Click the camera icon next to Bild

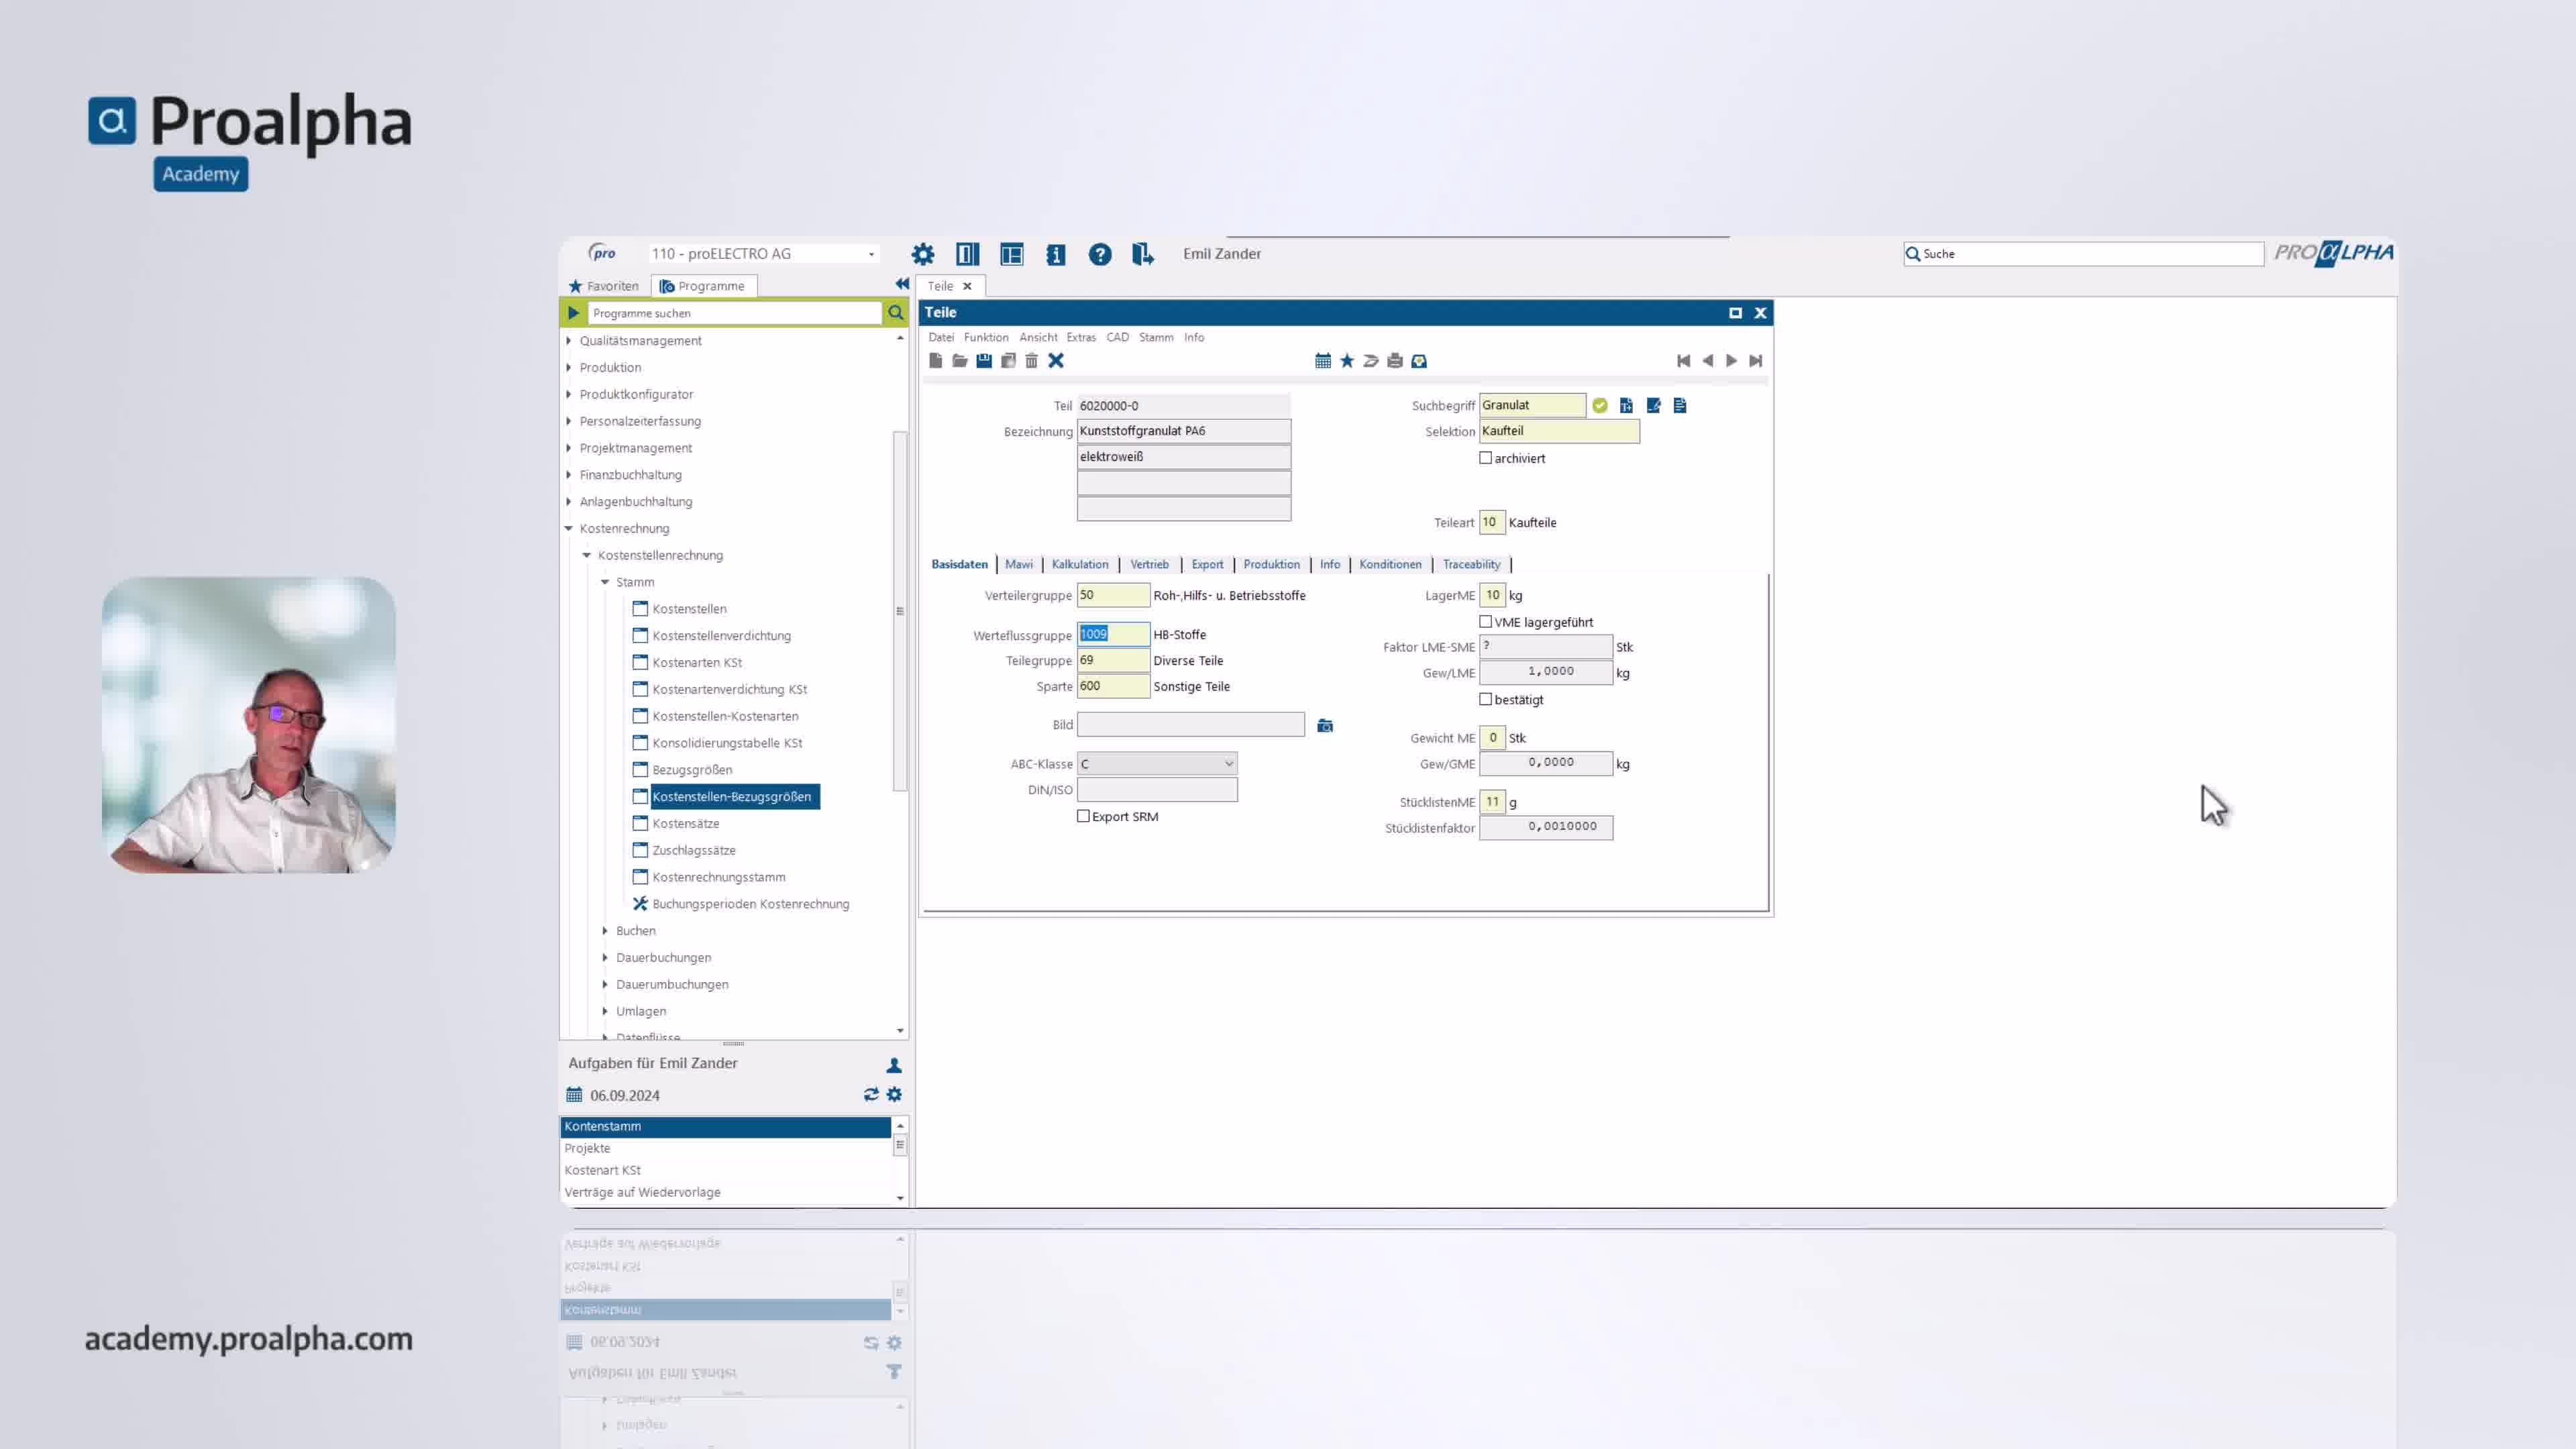pyautogui.click(x=1325, y=726)
